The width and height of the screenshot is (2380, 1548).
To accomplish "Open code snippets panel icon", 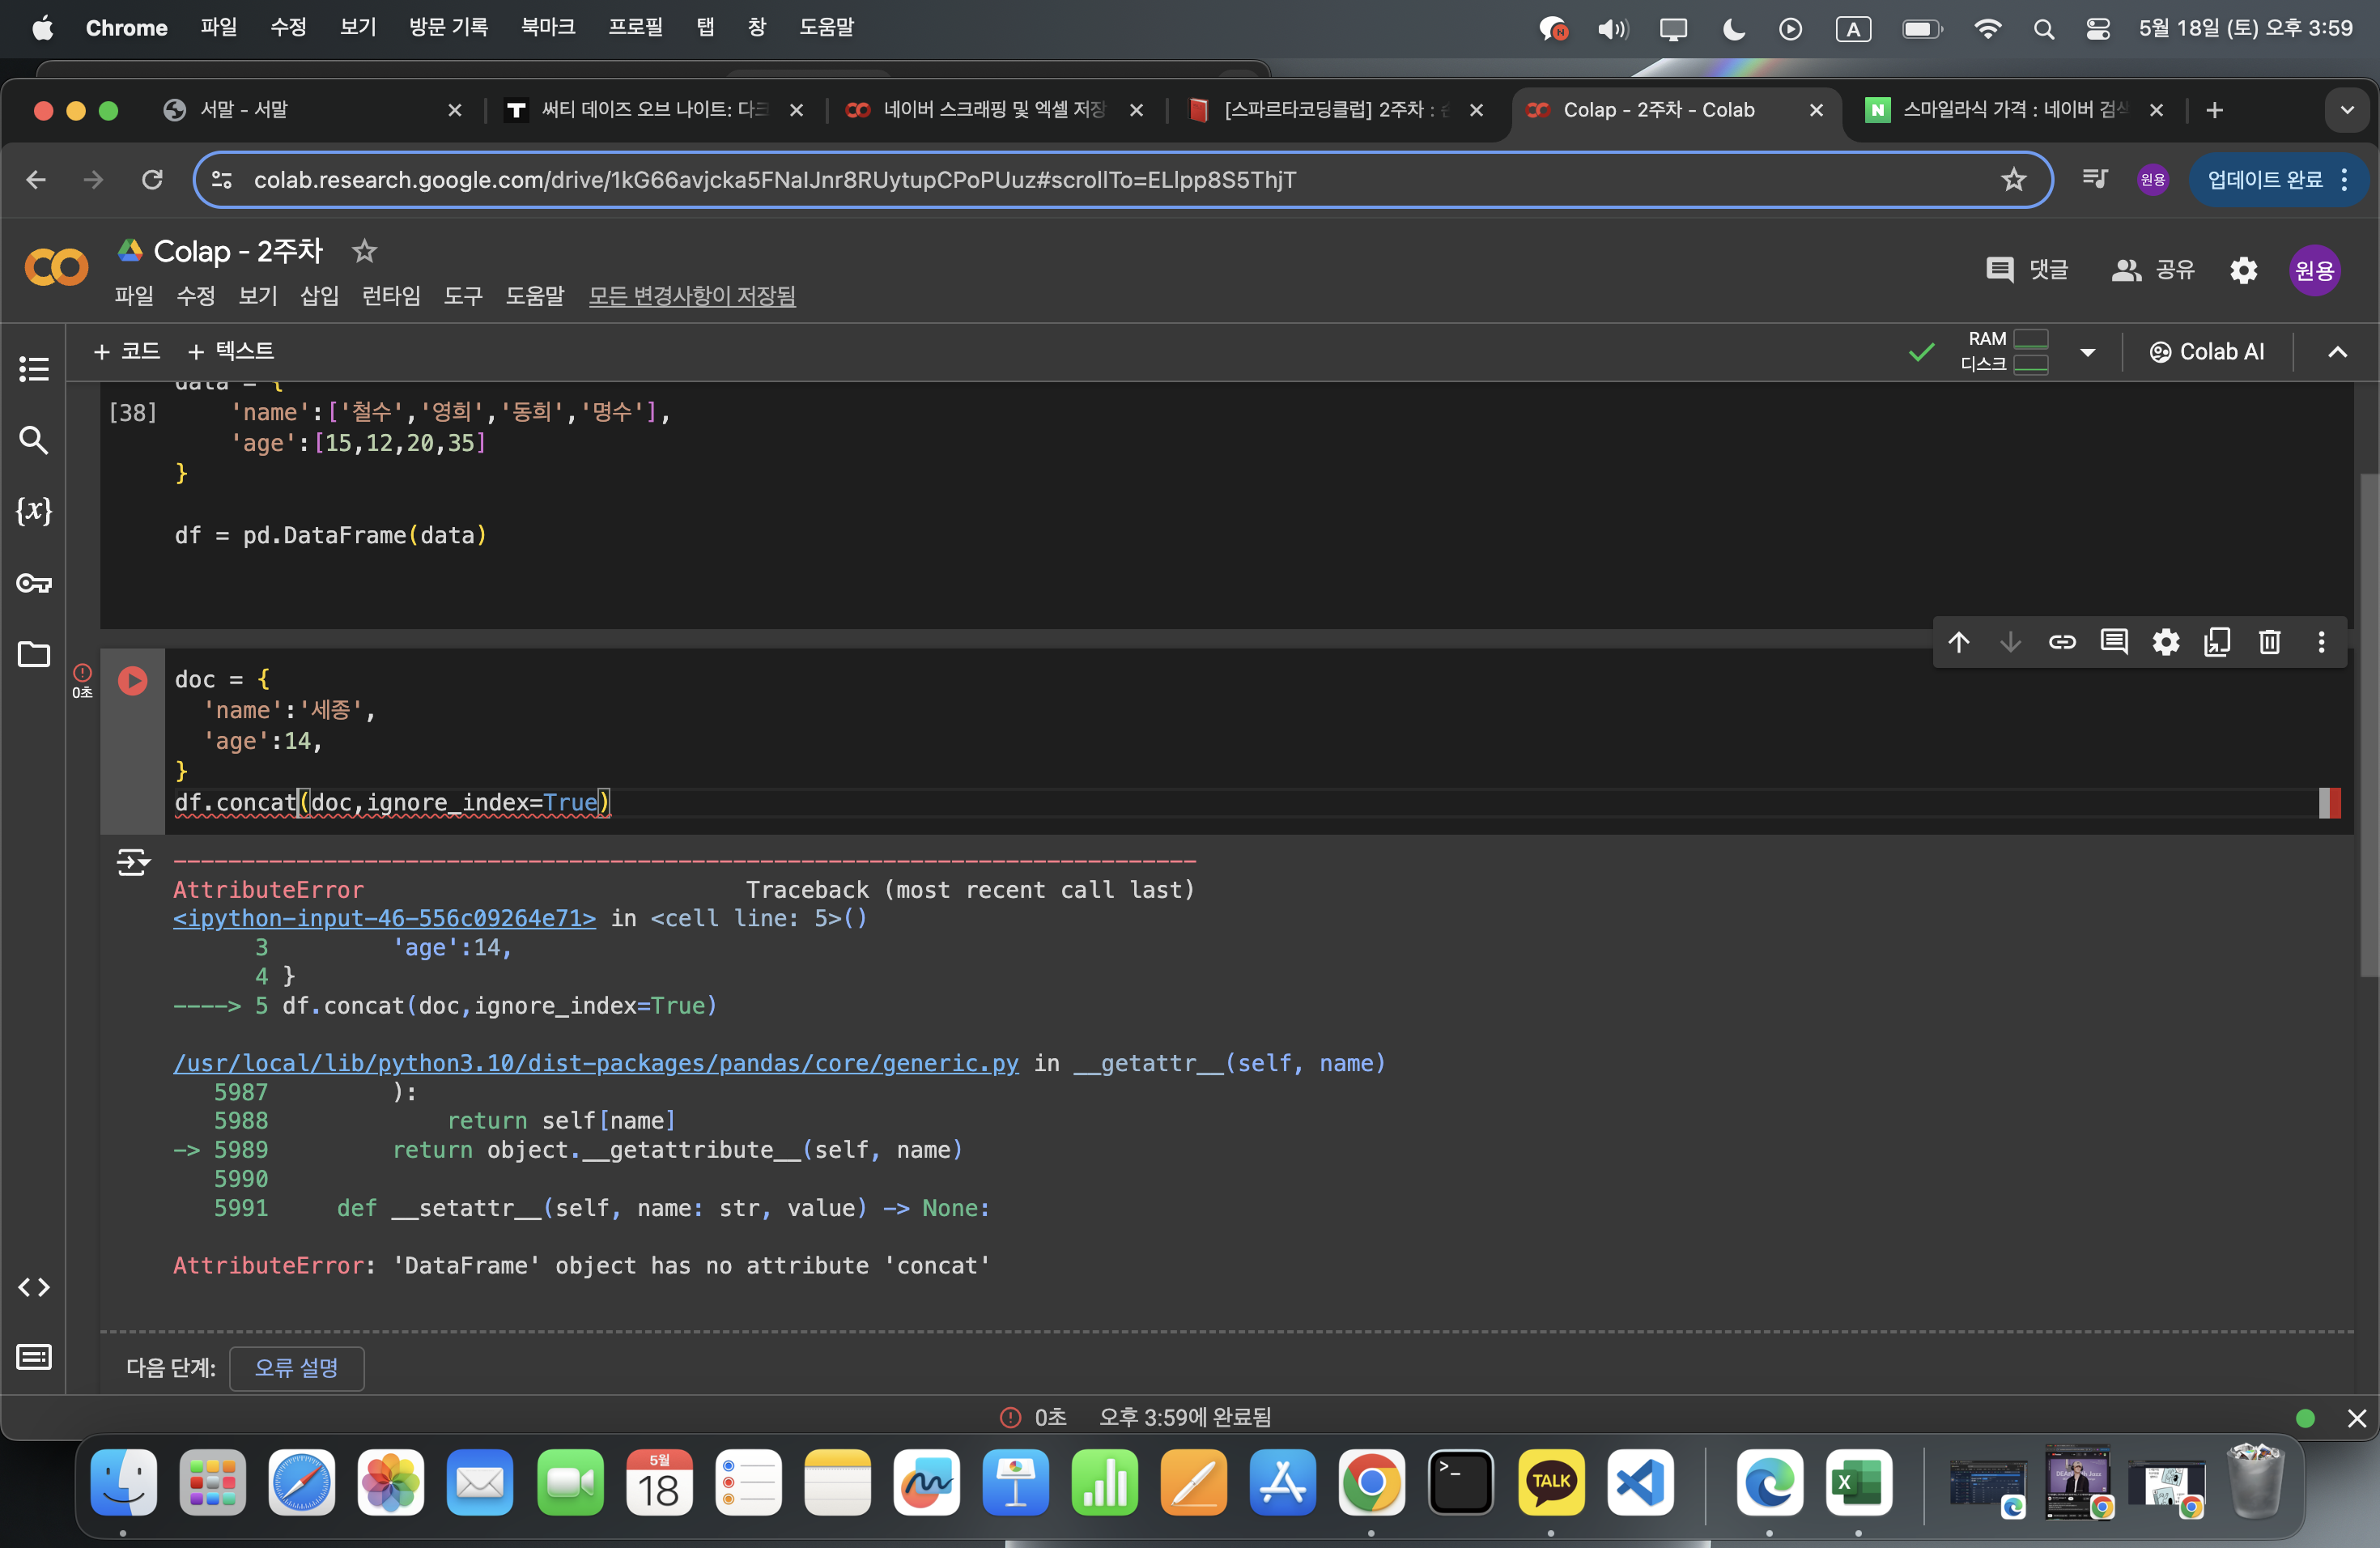I will tap(34, 1287).
